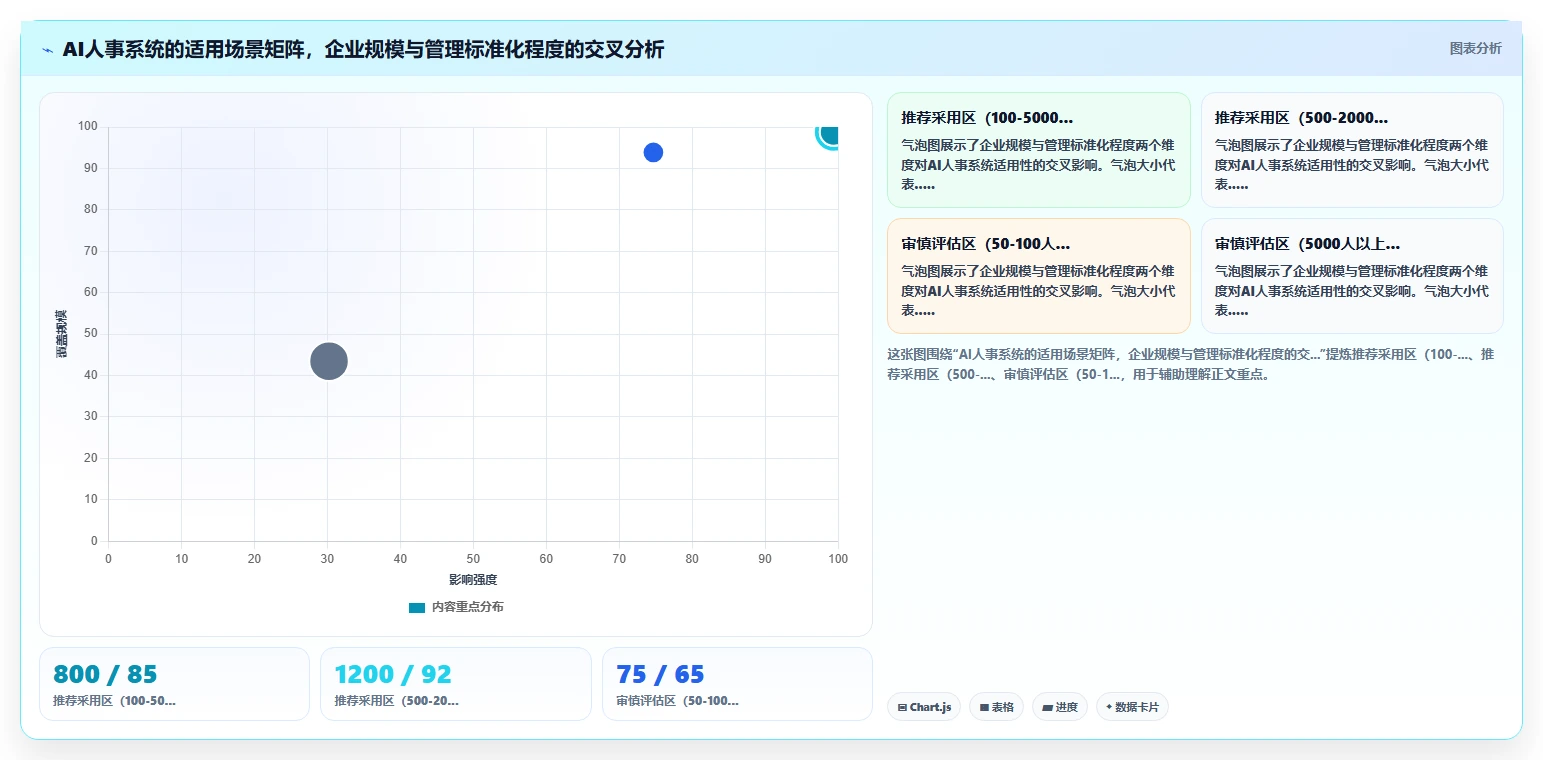Click the 75 / 65 stat value

660,674
